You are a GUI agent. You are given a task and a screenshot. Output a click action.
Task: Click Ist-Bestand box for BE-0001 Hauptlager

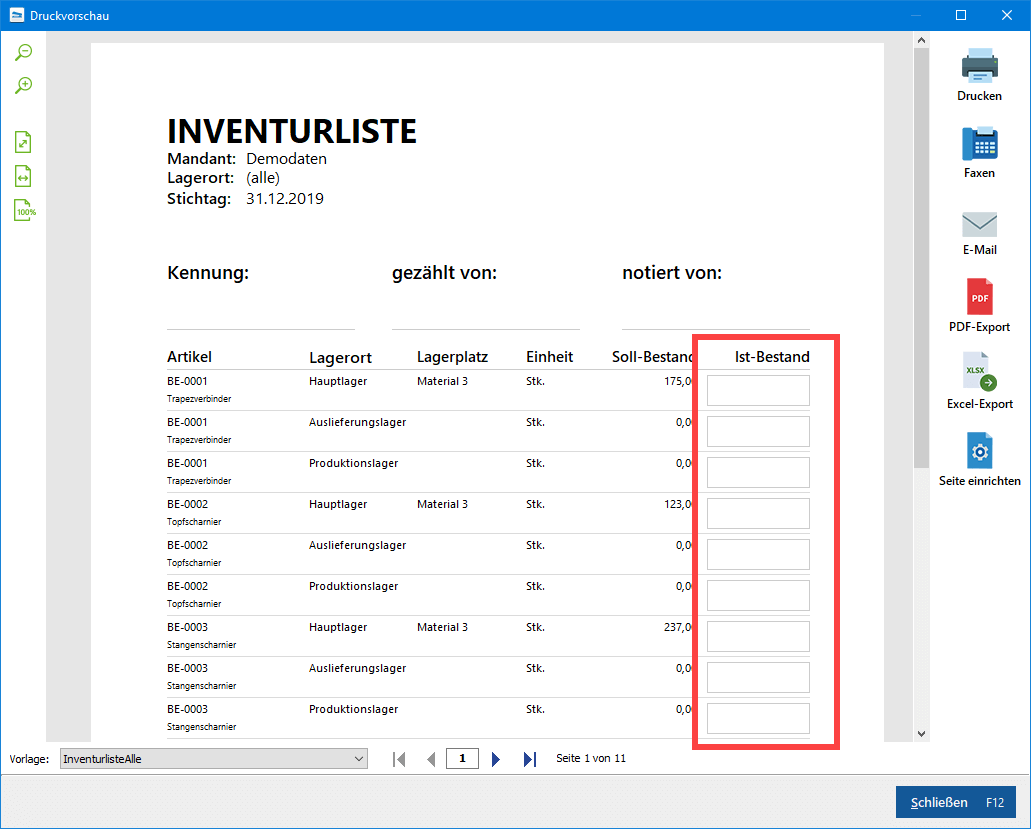tap(758, 391)
